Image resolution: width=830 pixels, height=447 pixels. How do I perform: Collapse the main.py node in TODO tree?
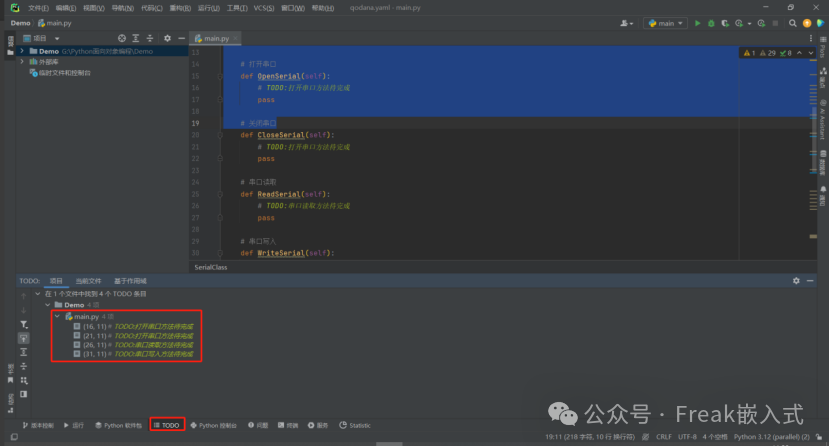click(x=58, y=316)
